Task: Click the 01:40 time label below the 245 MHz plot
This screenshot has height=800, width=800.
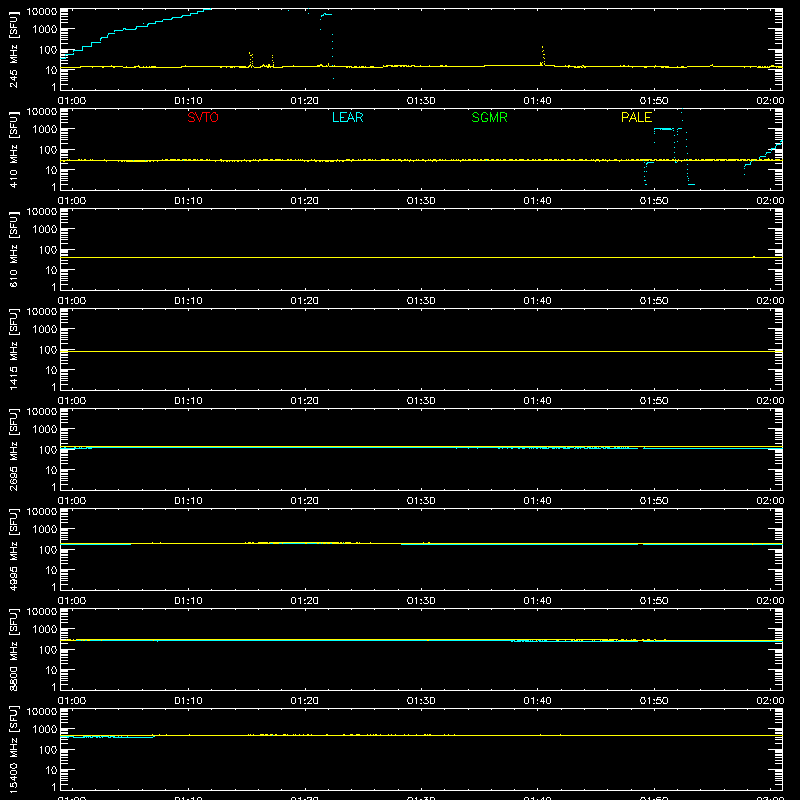Action: click(x=537, y=101)
